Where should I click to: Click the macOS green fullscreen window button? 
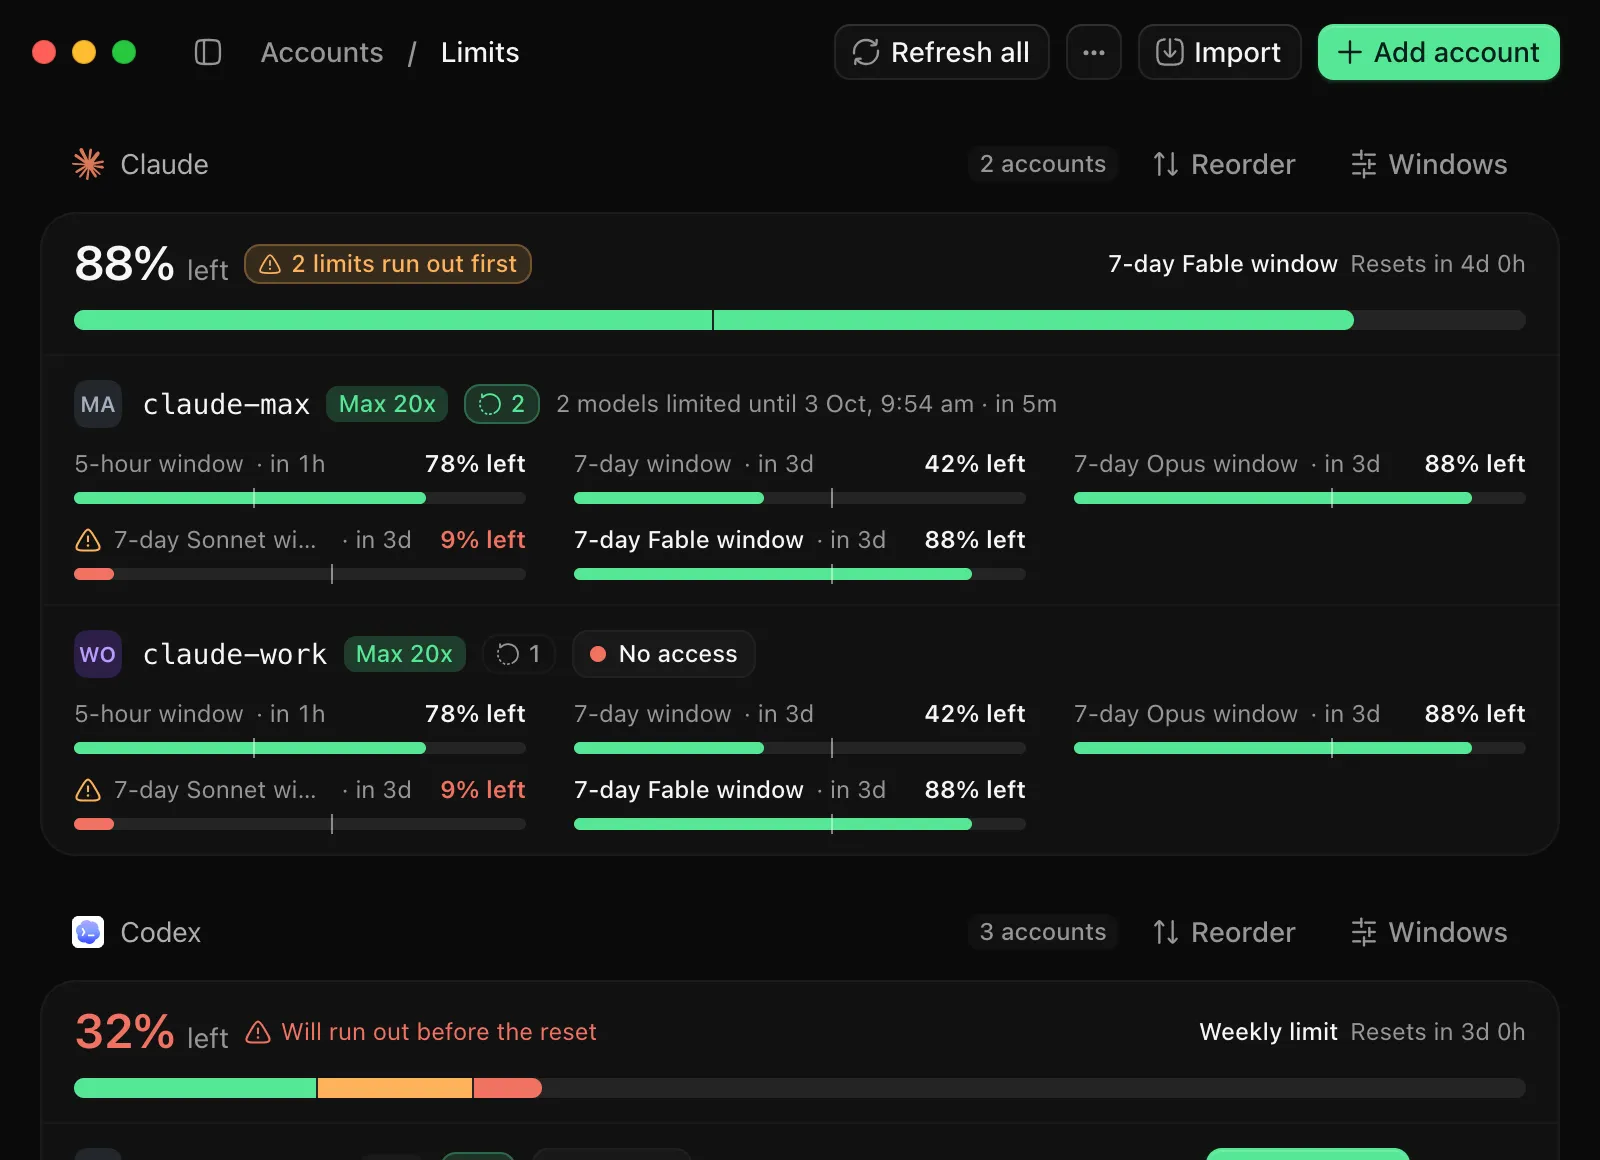[x=124, y=52]
